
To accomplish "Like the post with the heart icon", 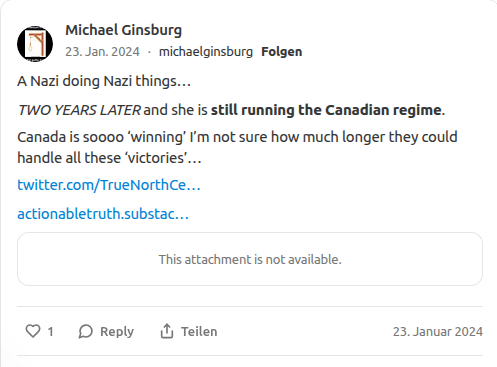I will (x=33, y=331).
